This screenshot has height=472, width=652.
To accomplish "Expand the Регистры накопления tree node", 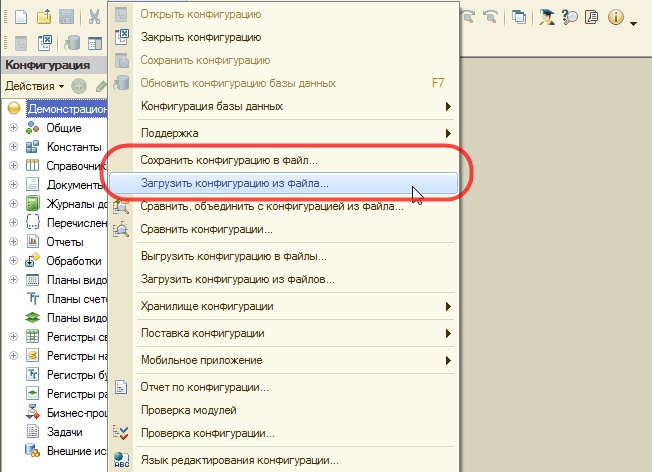I will pyautogui.click(x=13, y=356).
